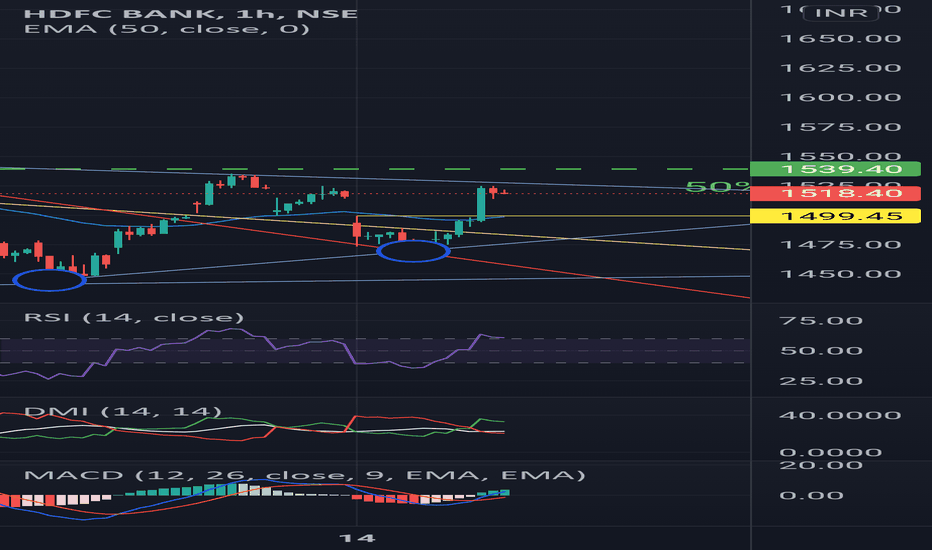Click the 1625.00 price axis label

840,68
